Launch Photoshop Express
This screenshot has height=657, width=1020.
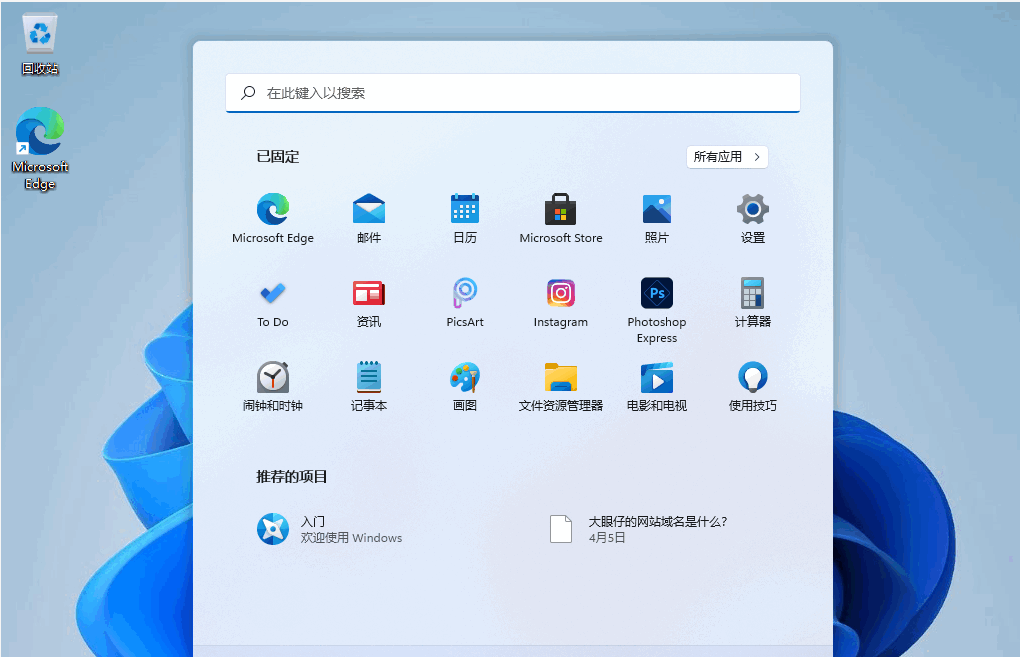pos(656,310)
